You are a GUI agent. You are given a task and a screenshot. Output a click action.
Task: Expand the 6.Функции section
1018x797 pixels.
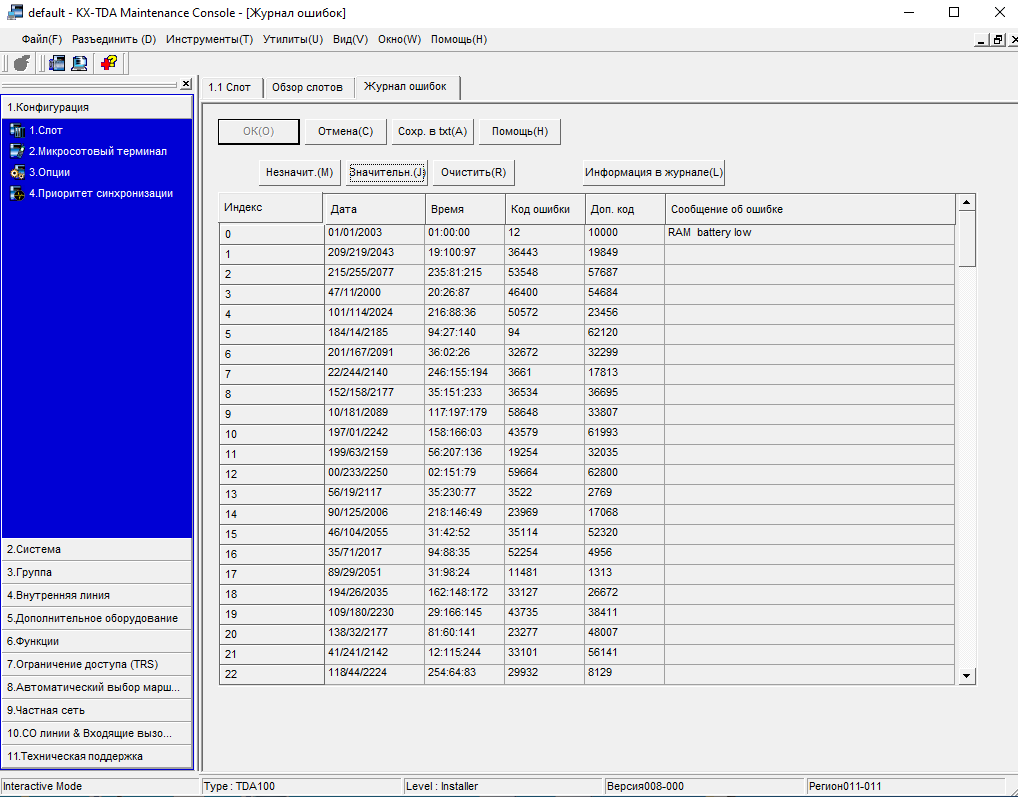[97, 641]
